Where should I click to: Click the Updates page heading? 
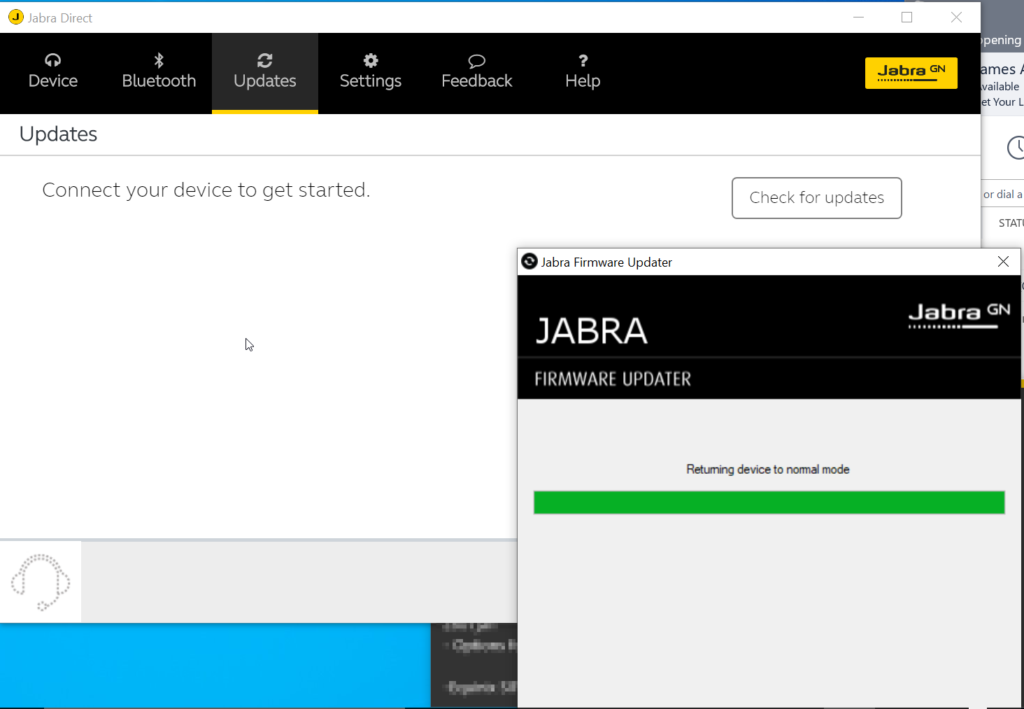tap(58, 134)
